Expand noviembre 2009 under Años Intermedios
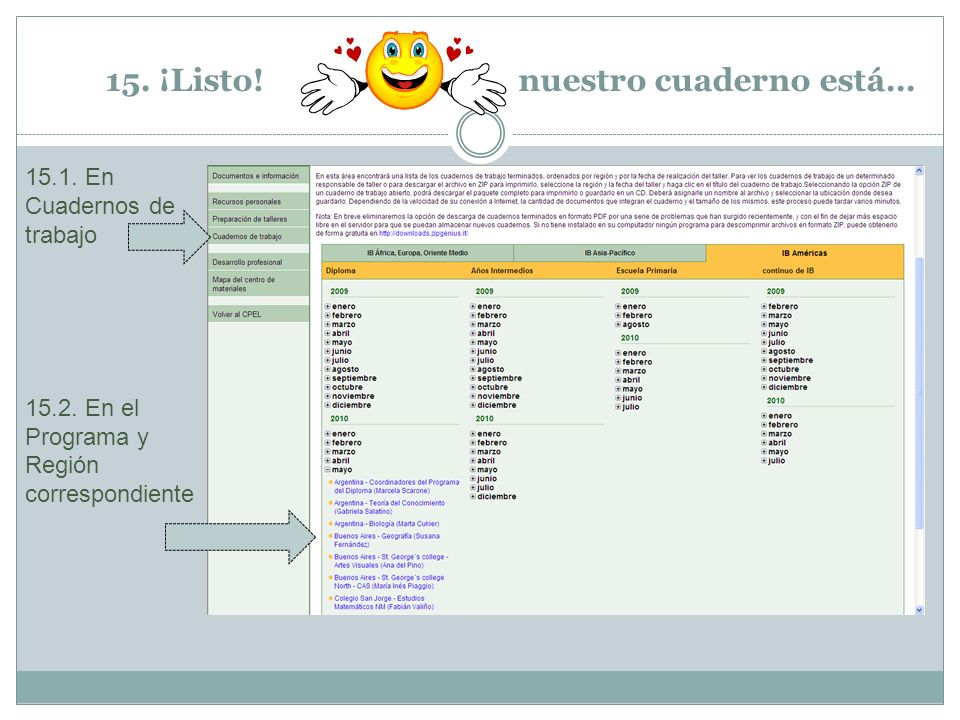The image size is (960, 720). tap(473, 396)
